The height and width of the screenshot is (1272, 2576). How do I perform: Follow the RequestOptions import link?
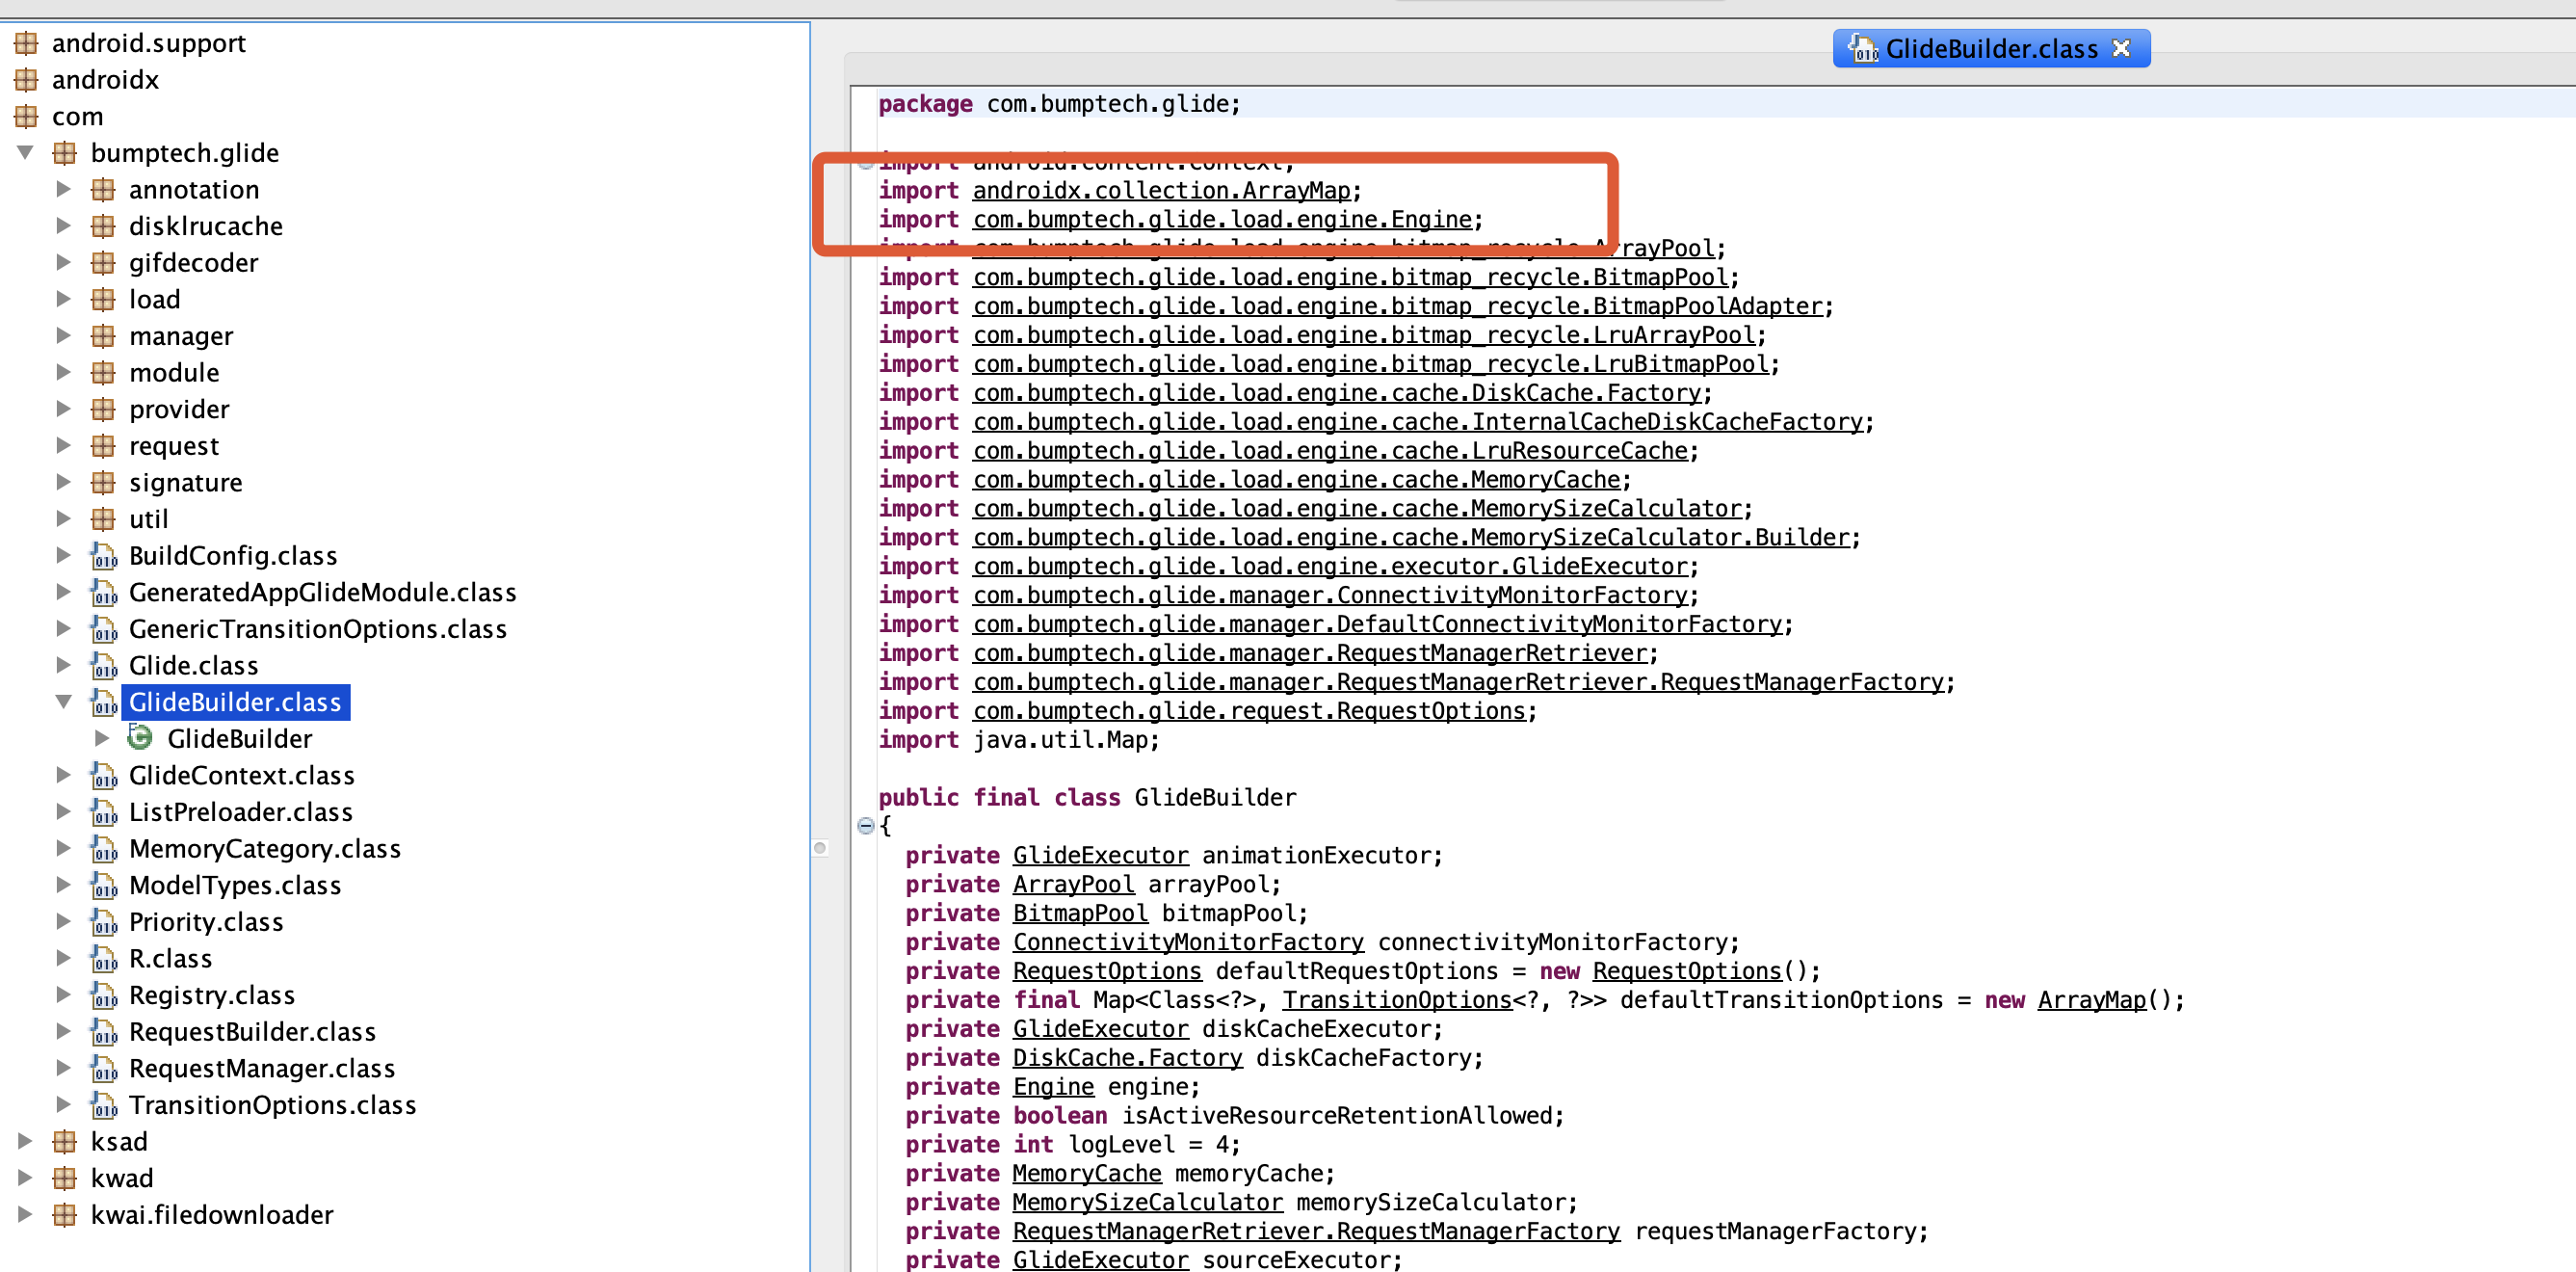1248,711
